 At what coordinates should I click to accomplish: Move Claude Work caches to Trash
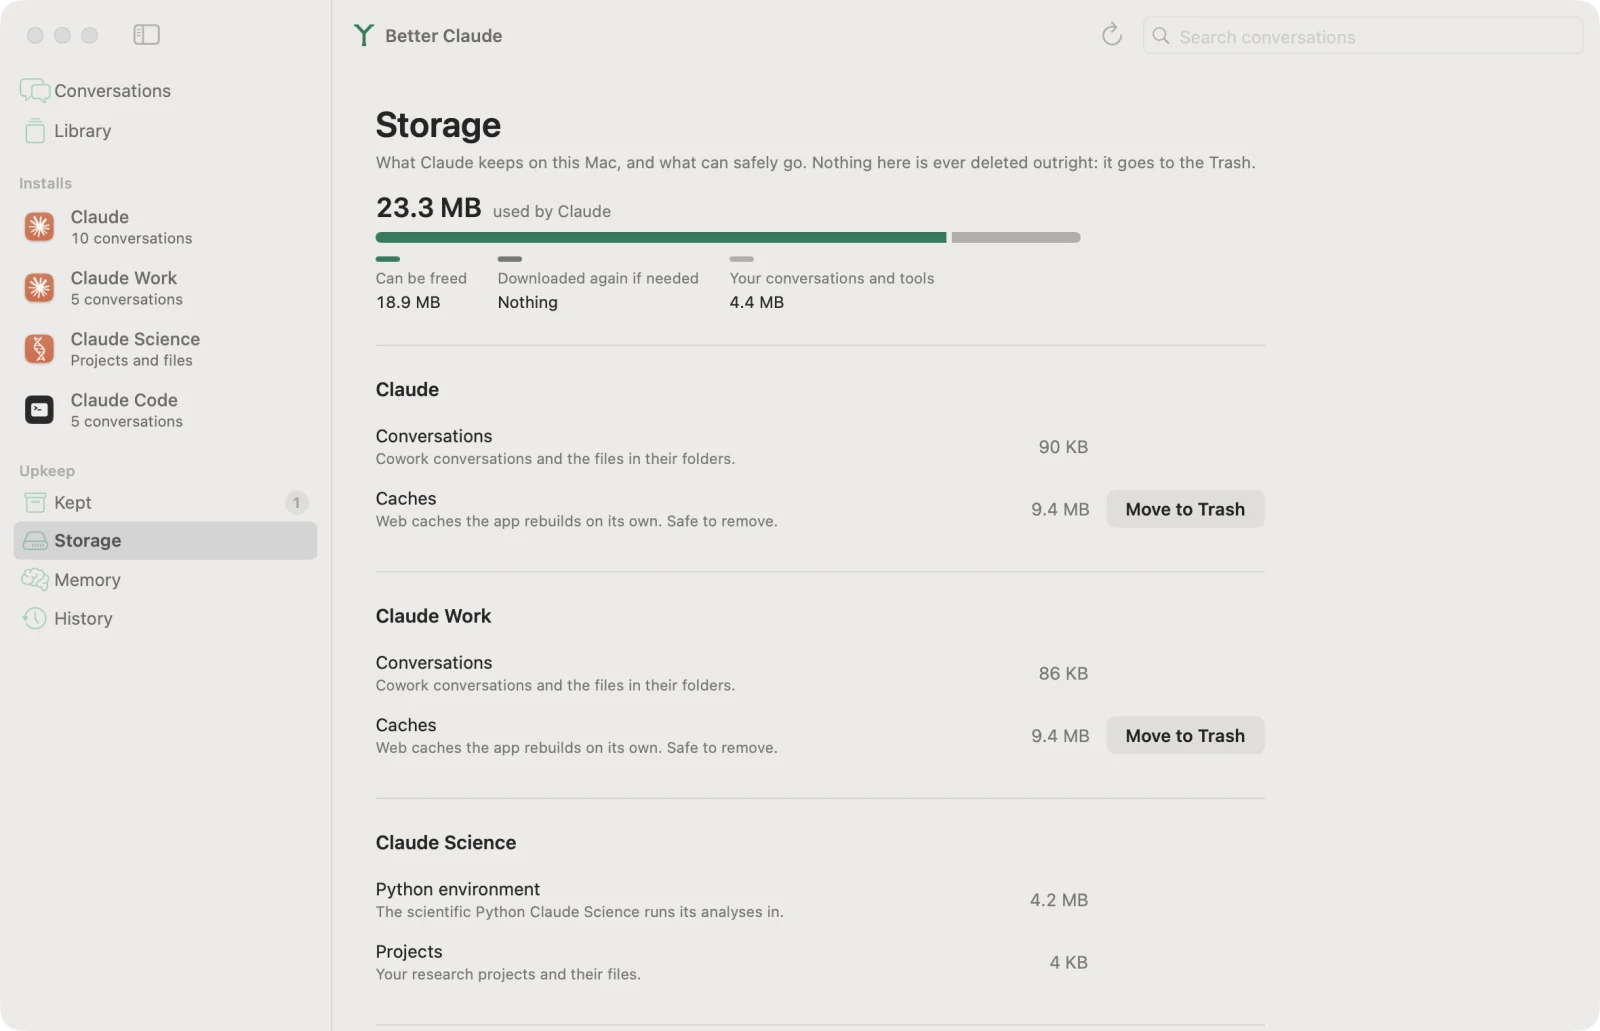1185,736
